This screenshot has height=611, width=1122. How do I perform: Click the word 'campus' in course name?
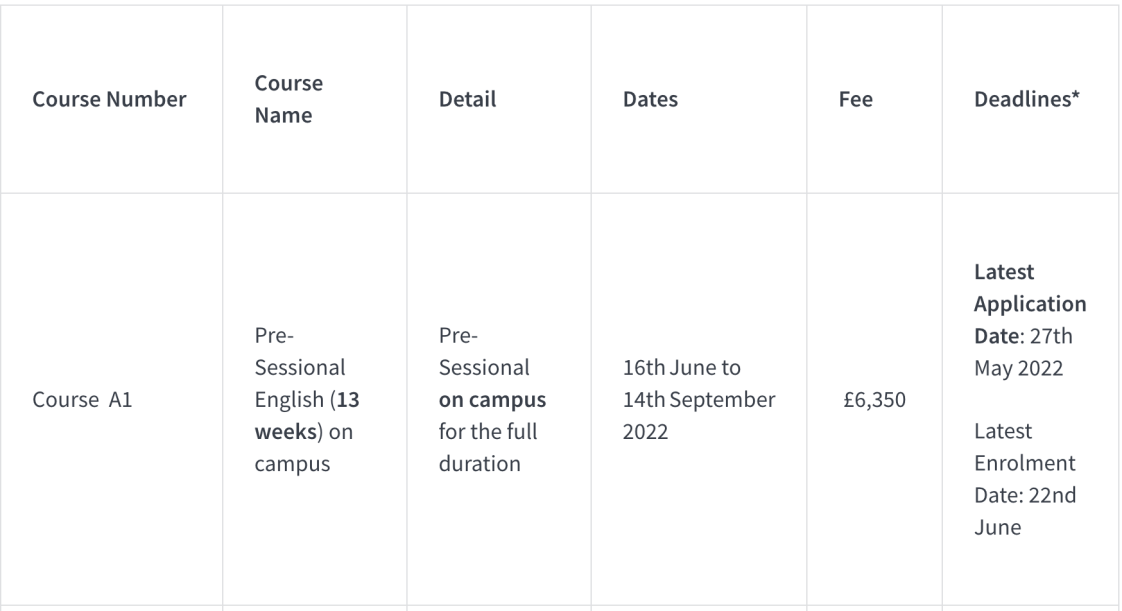pyautogui.click(x=292, y=464)
